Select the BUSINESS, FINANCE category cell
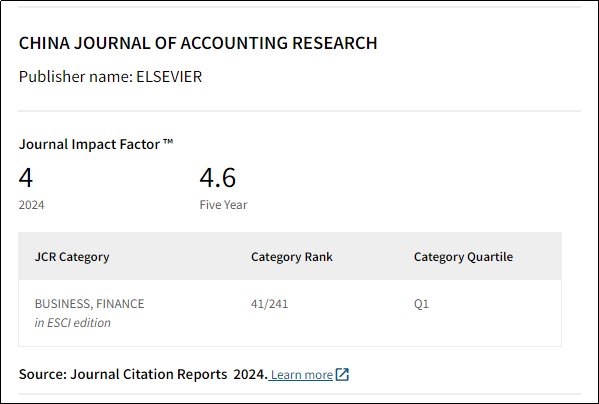599x404 pixels. click(x=90, y=304)
